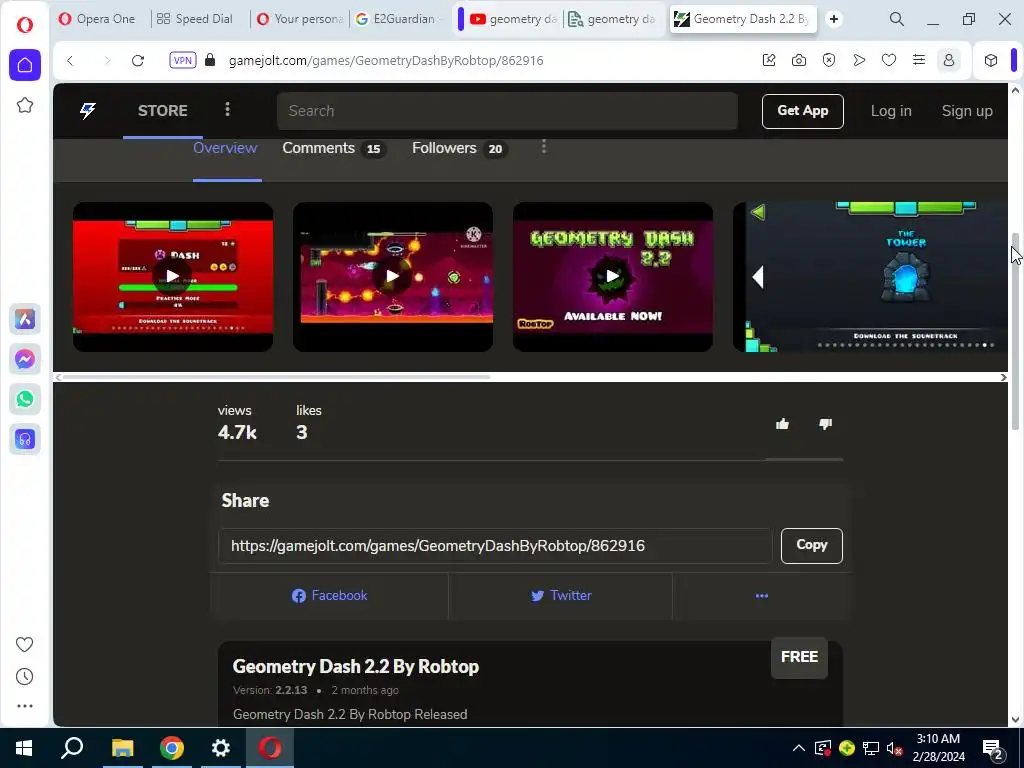Search open tabs magnifier icon
The width and height of the screenshot is (1024, 768).
click(x=897, y=19)
